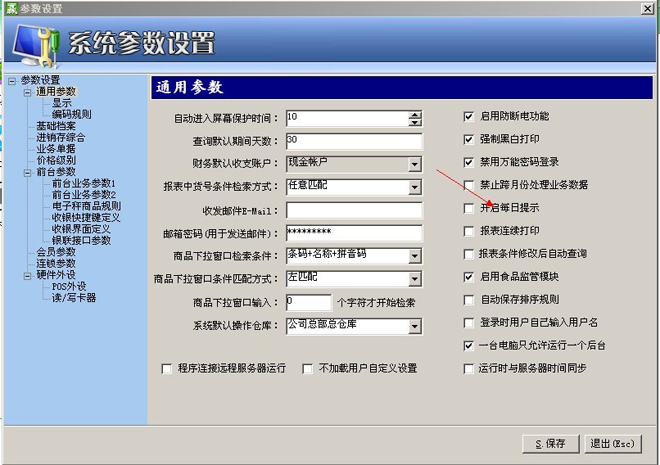Screen dimensions: 660x465
Task: Open the 财务默认收支账户 dropdown
Action: pyautogui.click(x=415, y=165)
